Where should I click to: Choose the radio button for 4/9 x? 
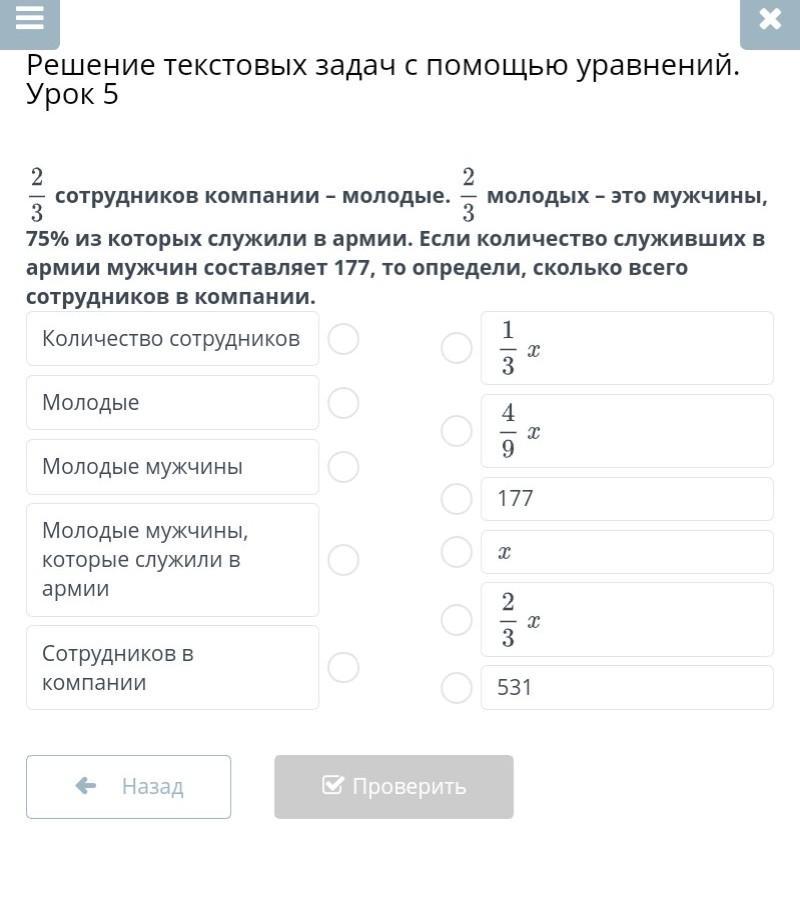457,431
